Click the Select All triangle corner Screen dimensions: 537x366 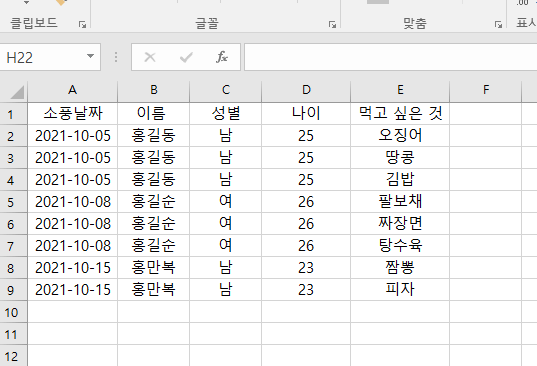[16, 92]
